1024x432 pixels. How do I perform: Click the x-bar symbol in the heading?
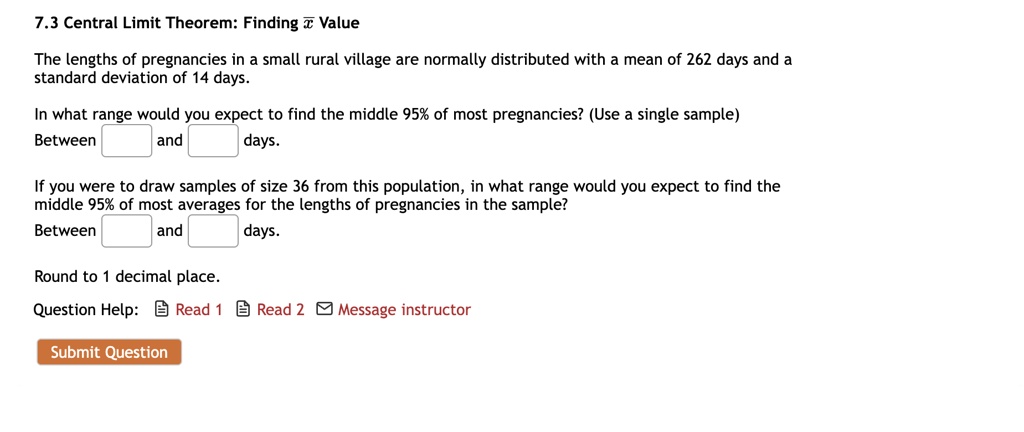pos(308,23)
